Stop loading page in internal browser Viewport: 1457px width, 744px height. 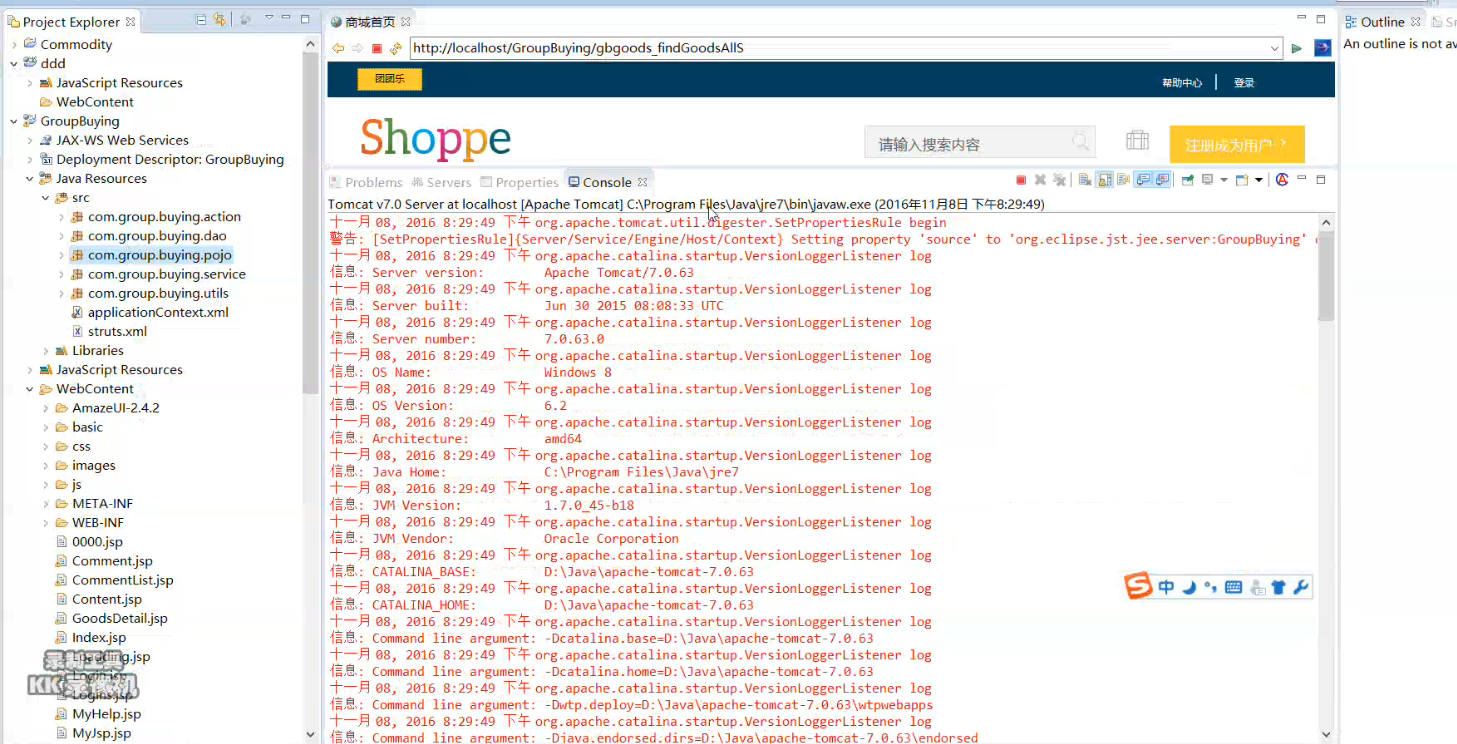377,48
